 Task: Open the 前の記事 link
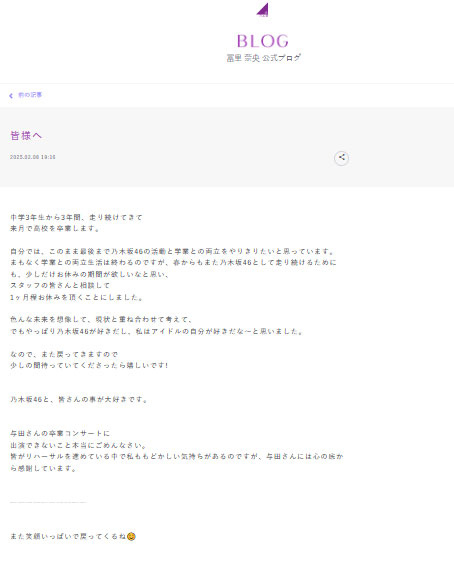pos(30,95)
